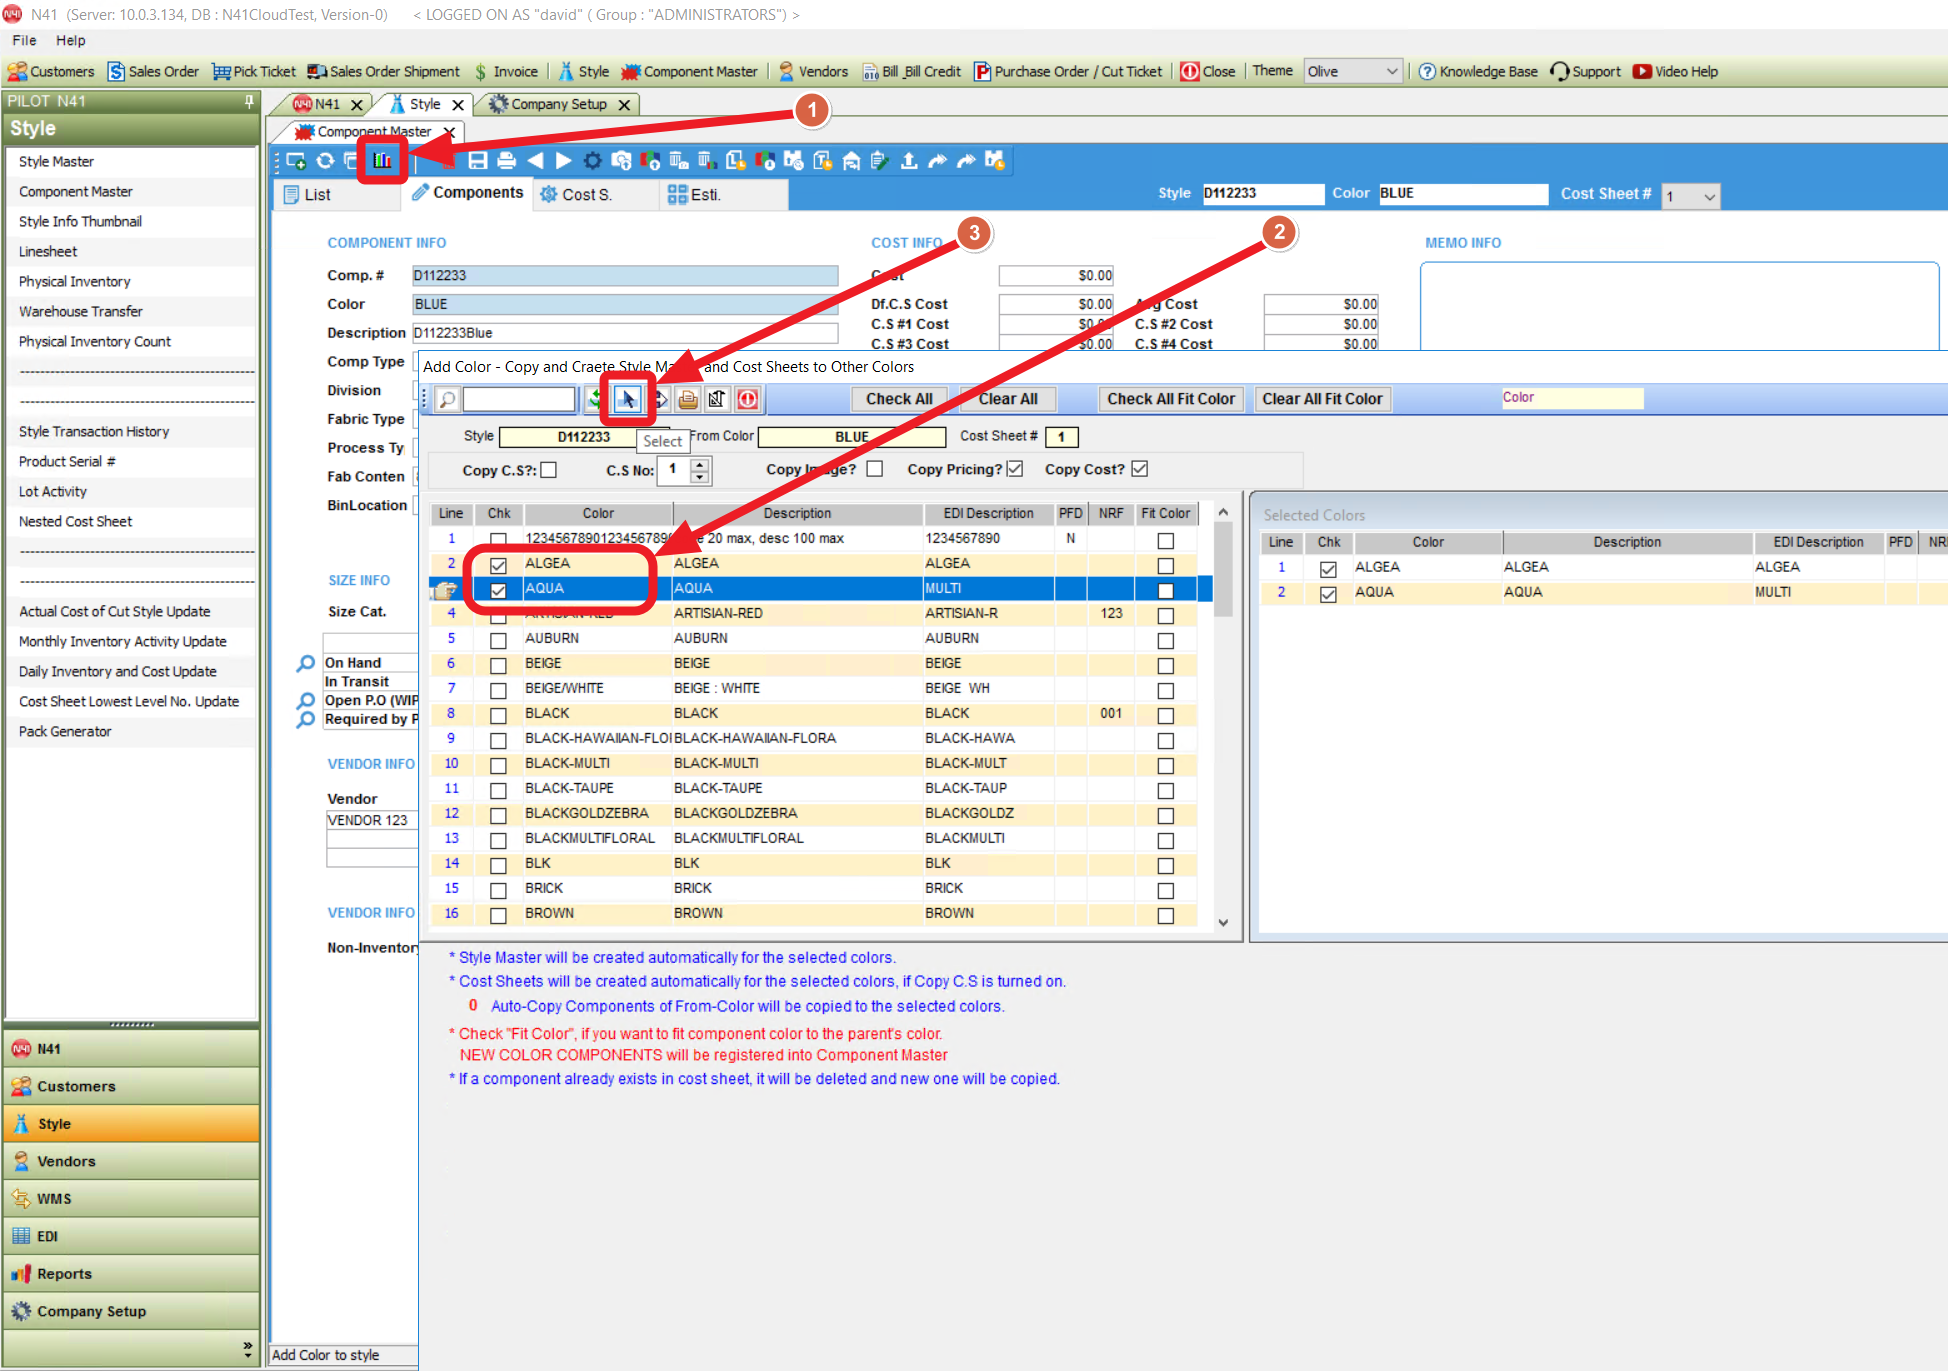The image size is (1948, 1371).
Task: Go to next record arrow icon
Action: [x=564, y=161]
